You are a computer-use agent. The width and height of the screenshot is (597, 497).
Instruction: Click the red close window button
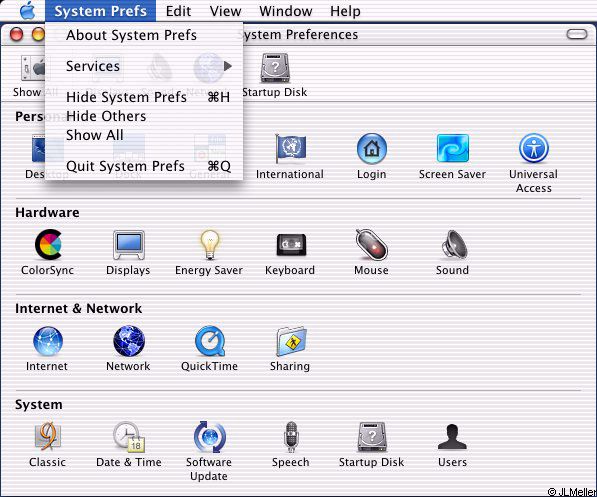(16, 34)
